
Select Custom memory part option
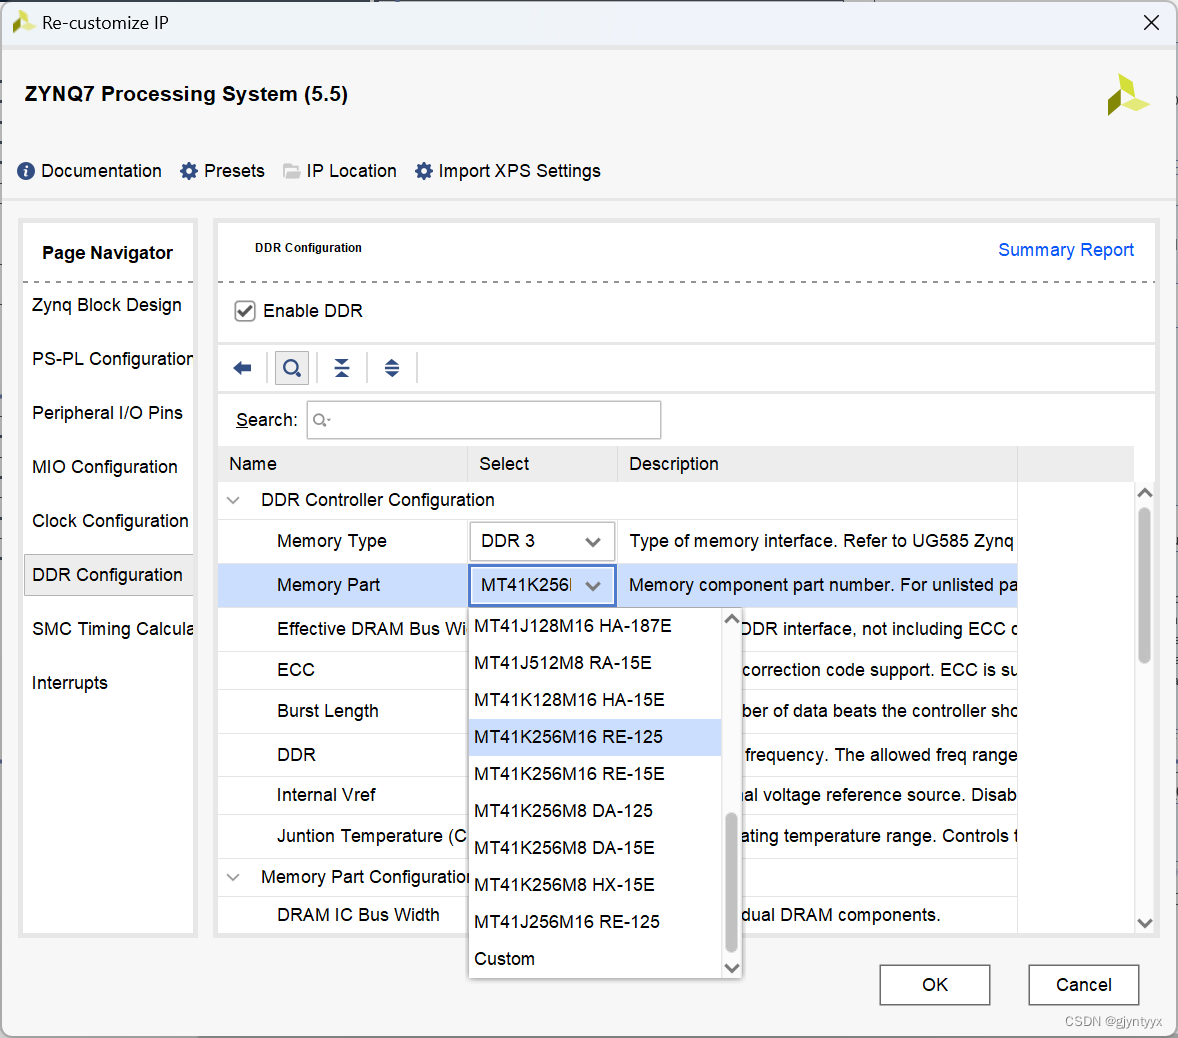tap(594, 959)
